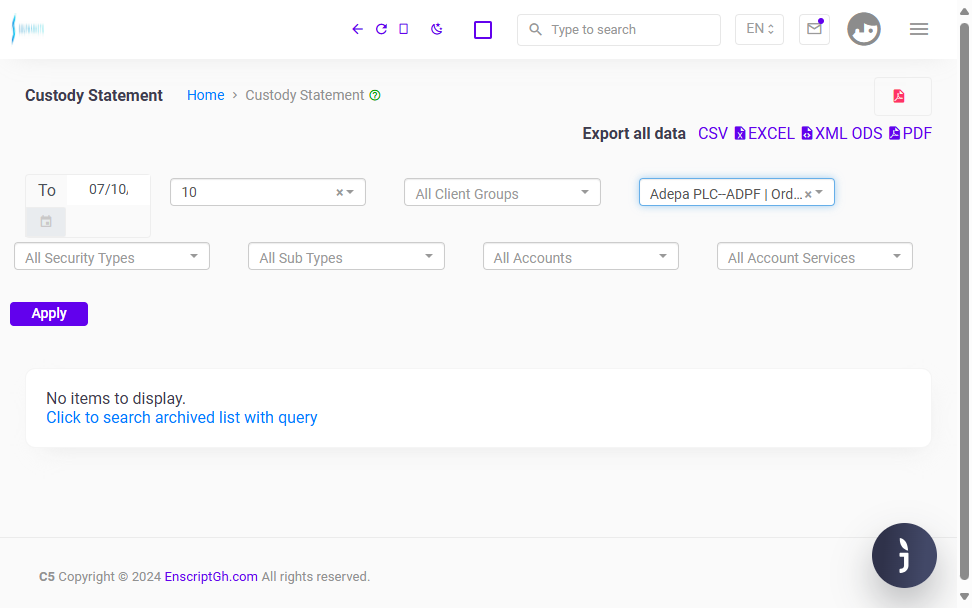Go to Home breadcrumb link
Image resolution: width=972 pixels, height=608 pixels.
pos(206,95)
